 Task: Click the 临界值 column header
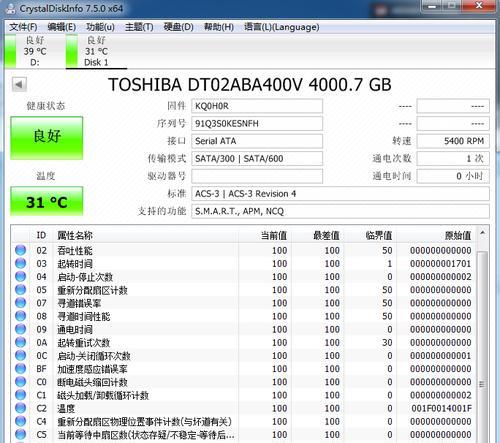[x=370, y=235]
